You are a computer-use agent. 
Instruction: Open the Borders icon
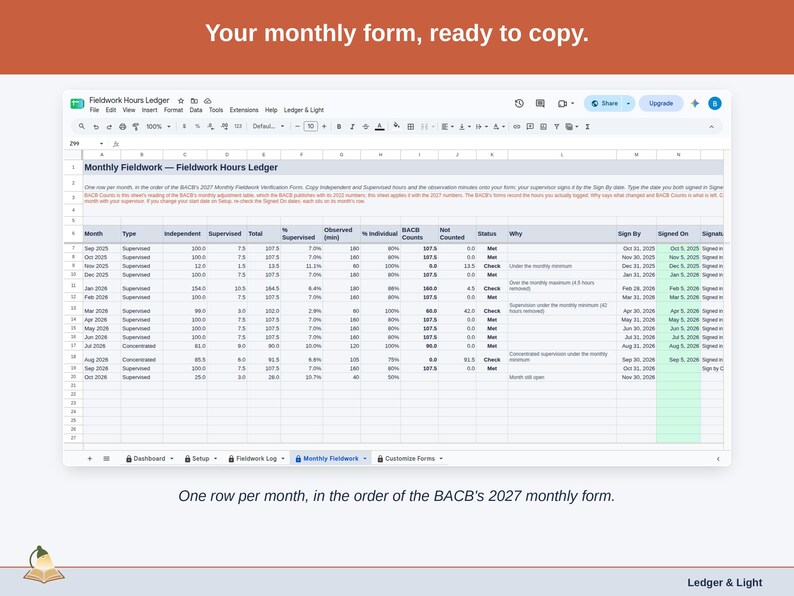pos(411,127)
